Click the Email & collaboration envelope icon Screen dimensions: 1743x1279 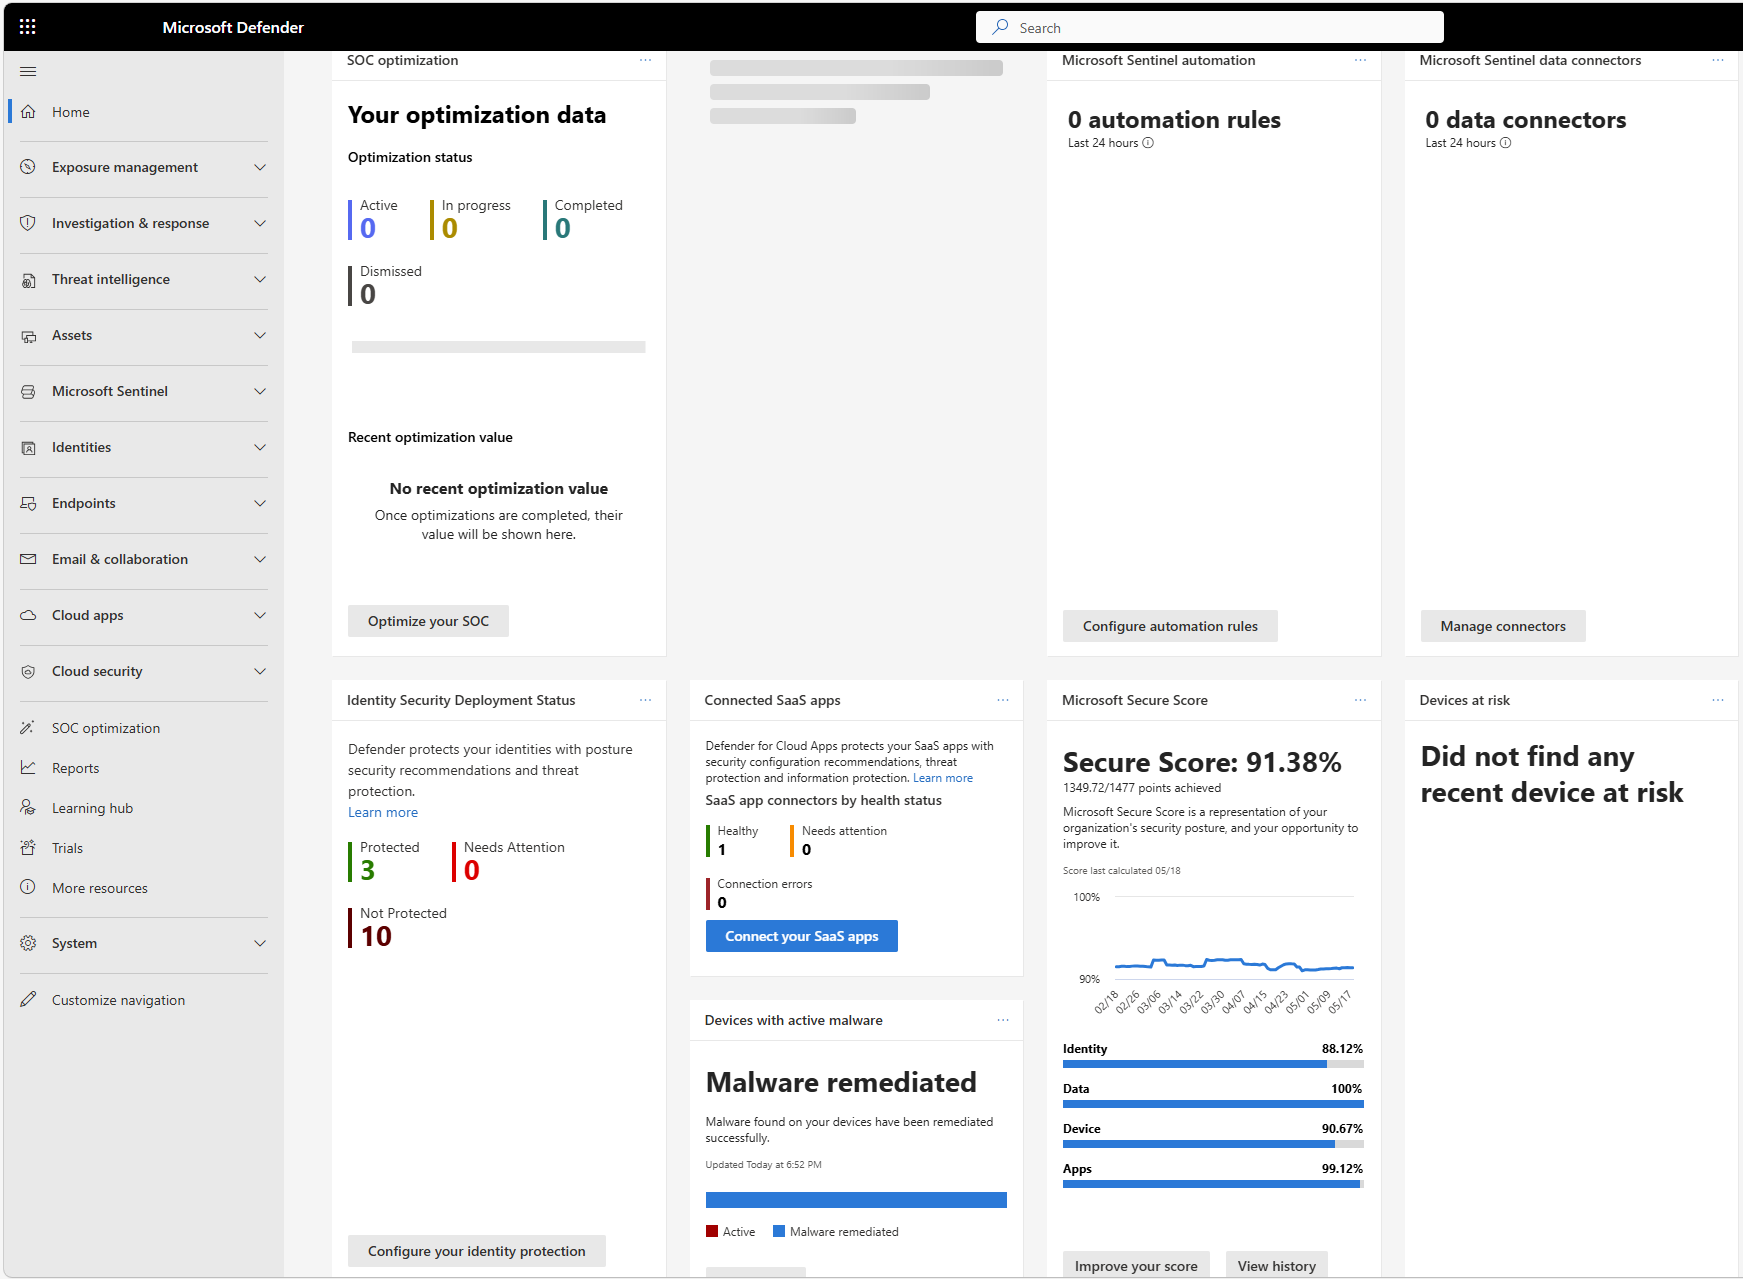[28, 559]
